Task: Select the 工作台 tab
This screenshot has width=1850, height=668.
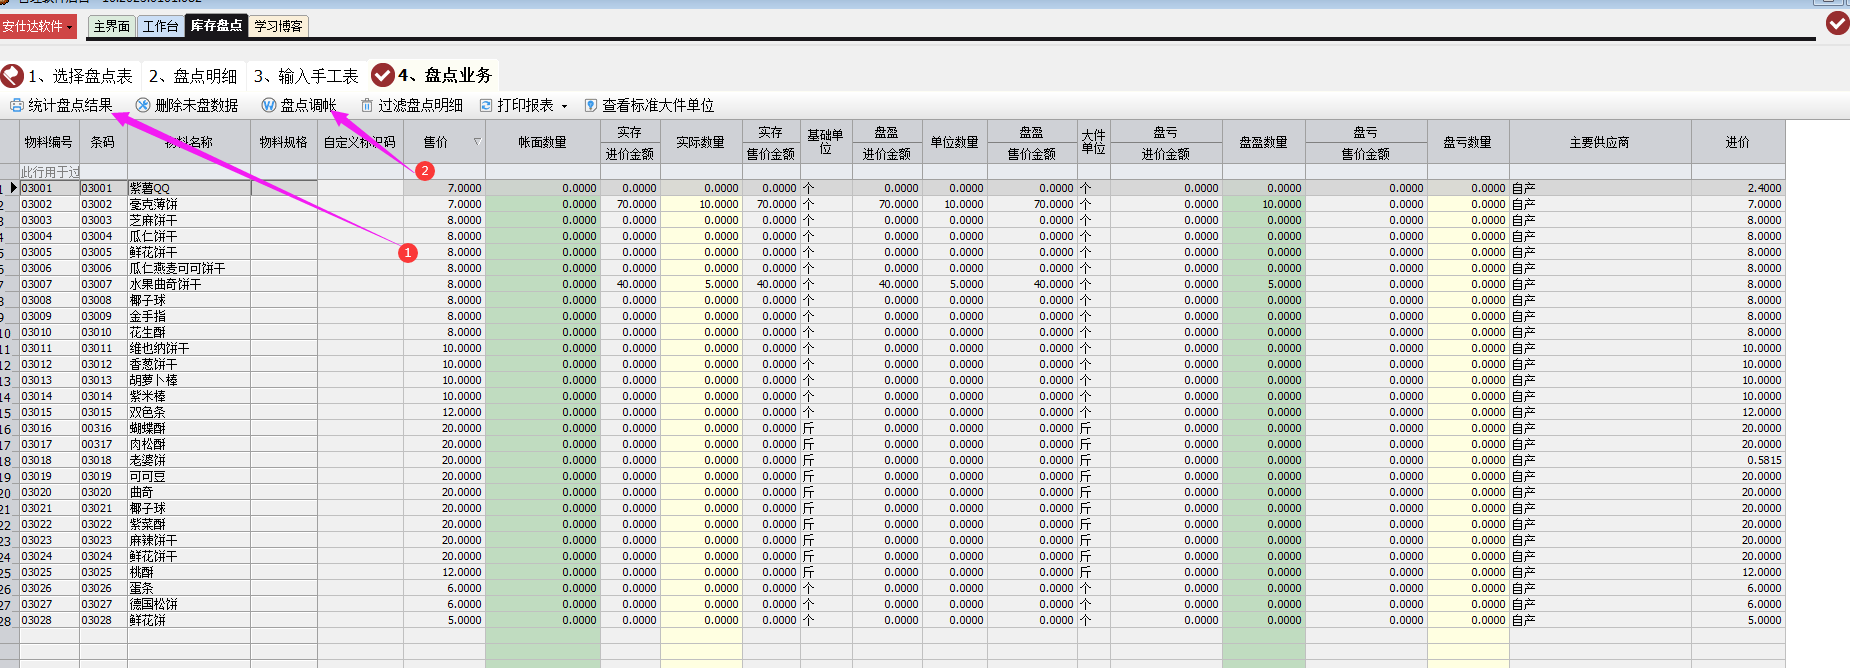Action: pyautogui.click(x=160, y=26)
